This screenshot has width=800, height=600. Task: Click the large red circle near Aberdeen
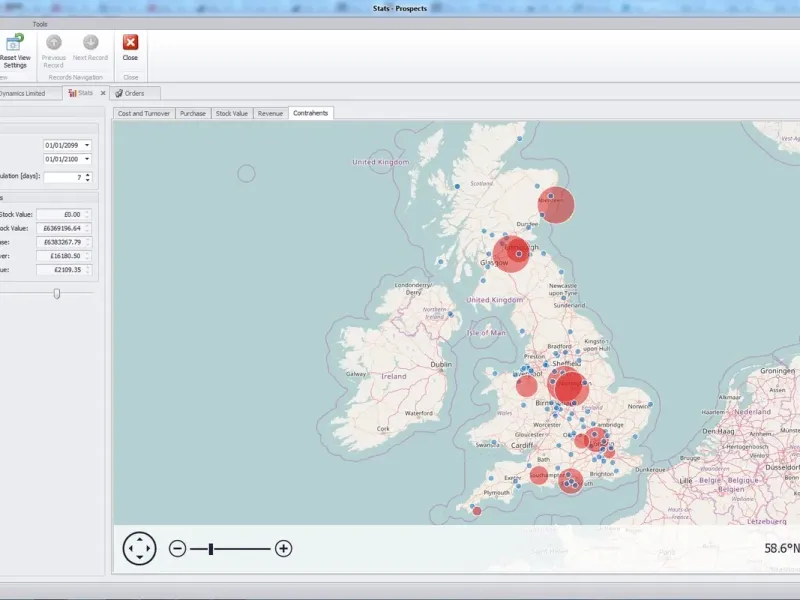point(556,204)
